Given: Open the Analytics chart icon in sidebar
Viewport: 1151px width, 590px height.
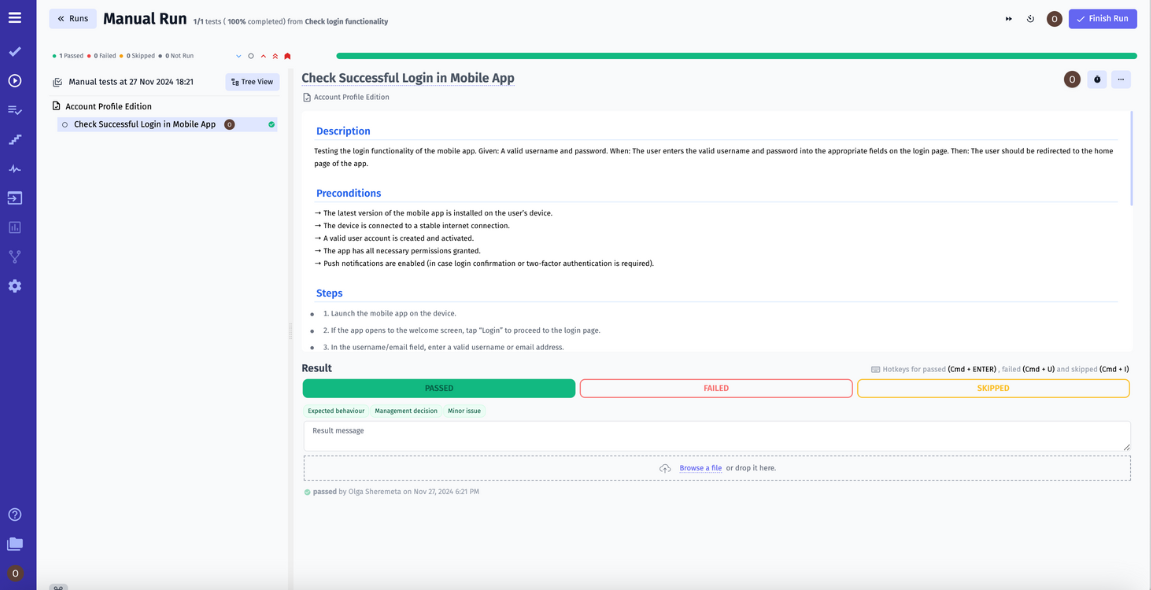Looking at the screenshot, I should pyautogui.click(x=13, y=226).
